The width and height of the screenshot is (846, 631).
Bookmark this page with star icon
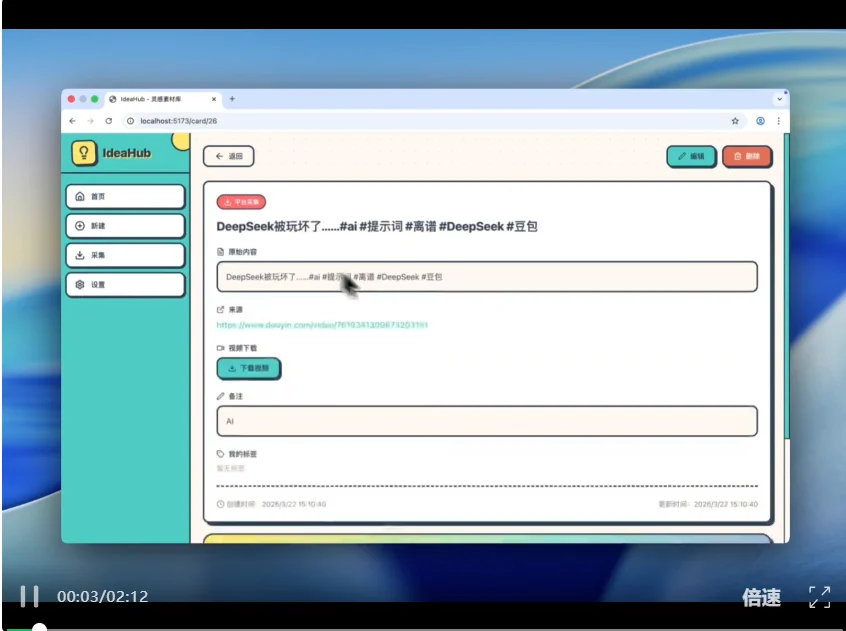point(735,121)
